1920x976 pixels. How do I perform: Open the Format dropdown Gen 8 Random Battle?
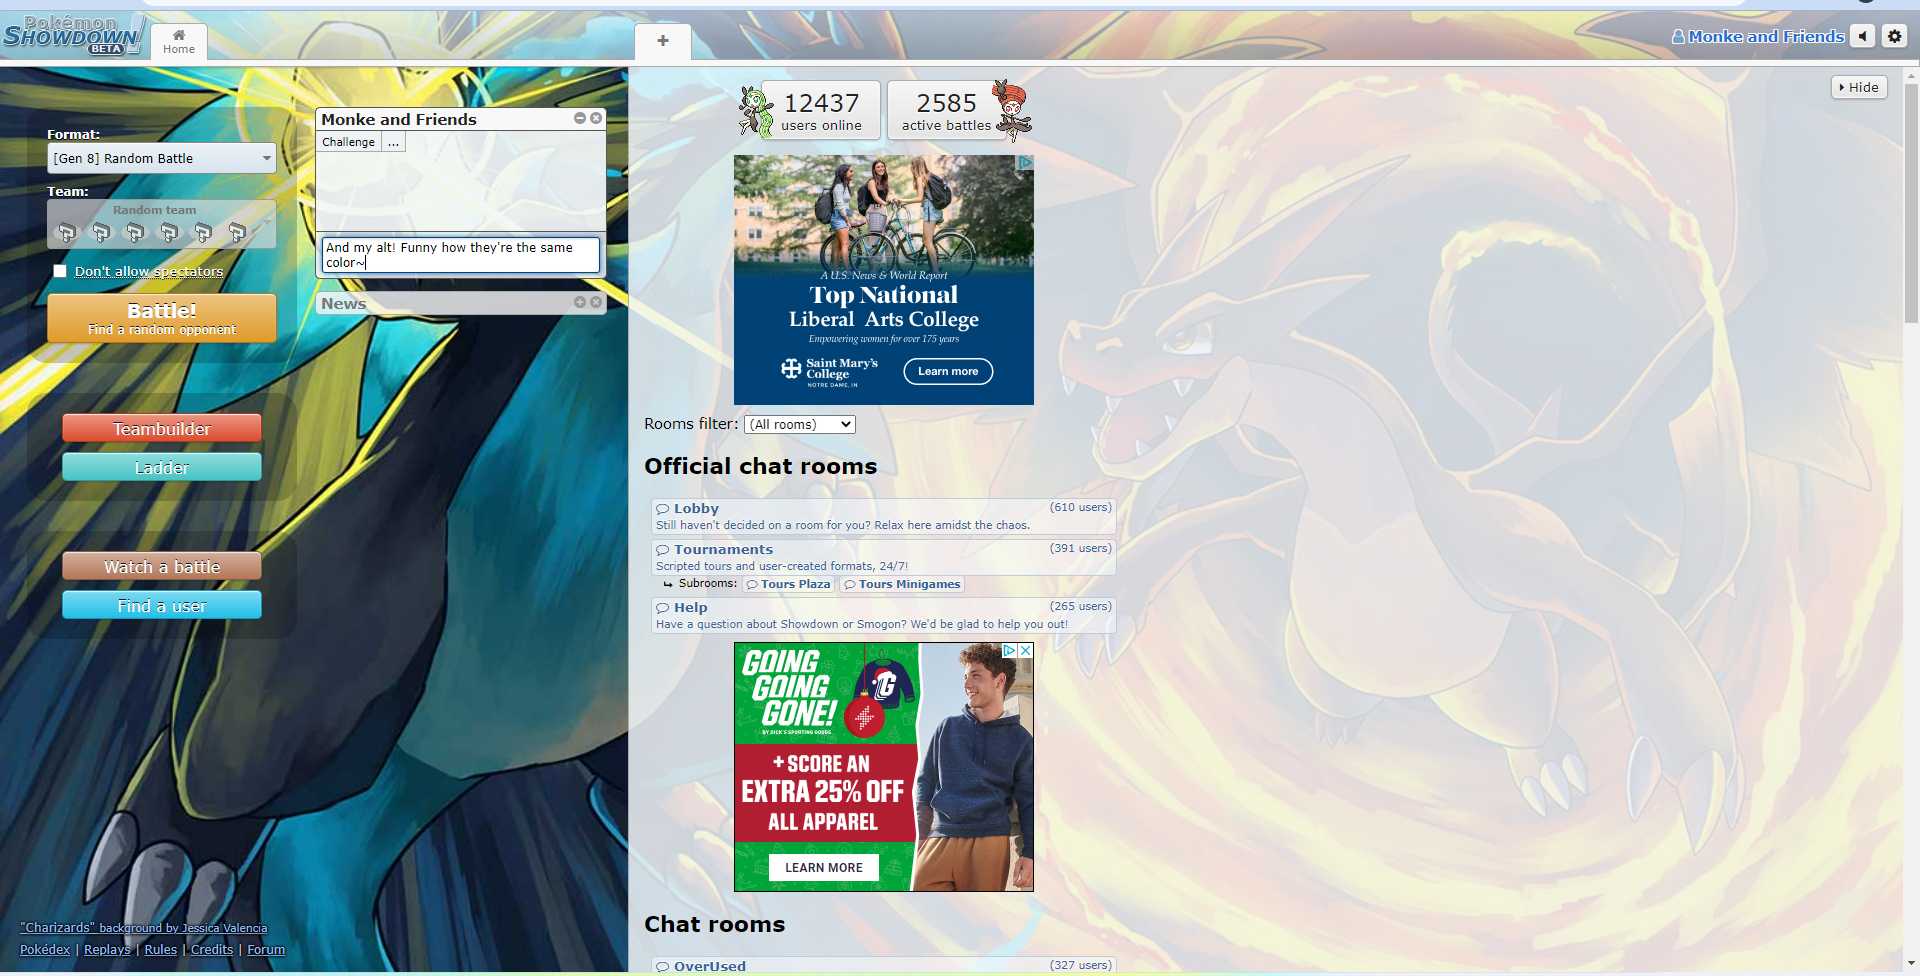(x=162, y=158)
